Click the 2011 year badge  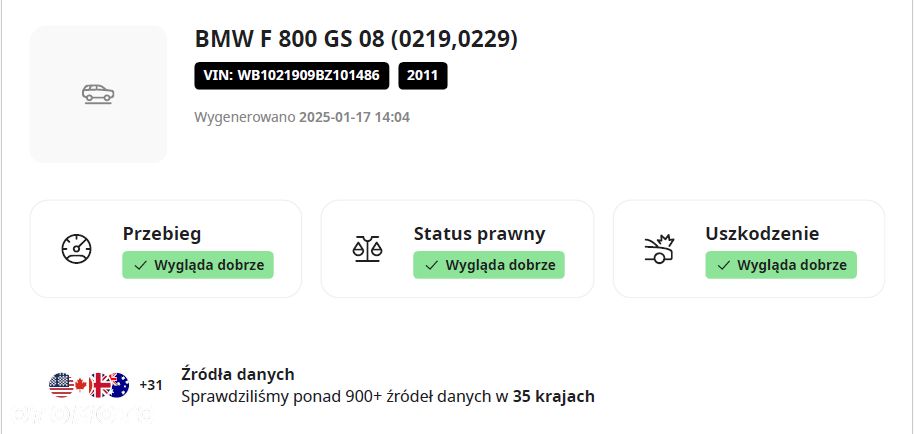click(423, 76)
